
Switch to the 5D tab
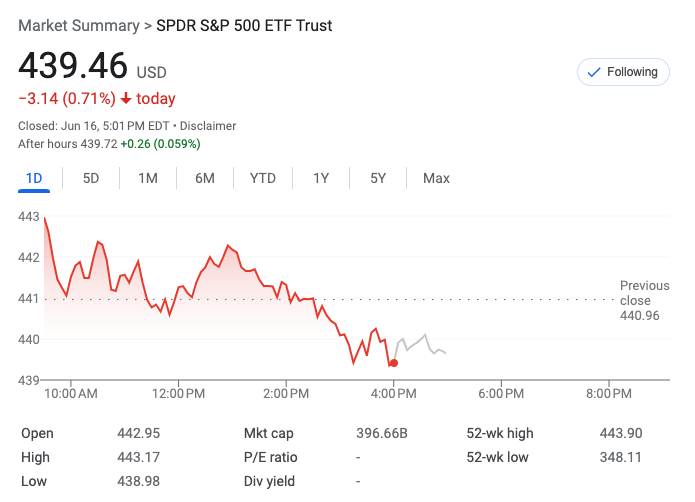(x=91, y=179)
